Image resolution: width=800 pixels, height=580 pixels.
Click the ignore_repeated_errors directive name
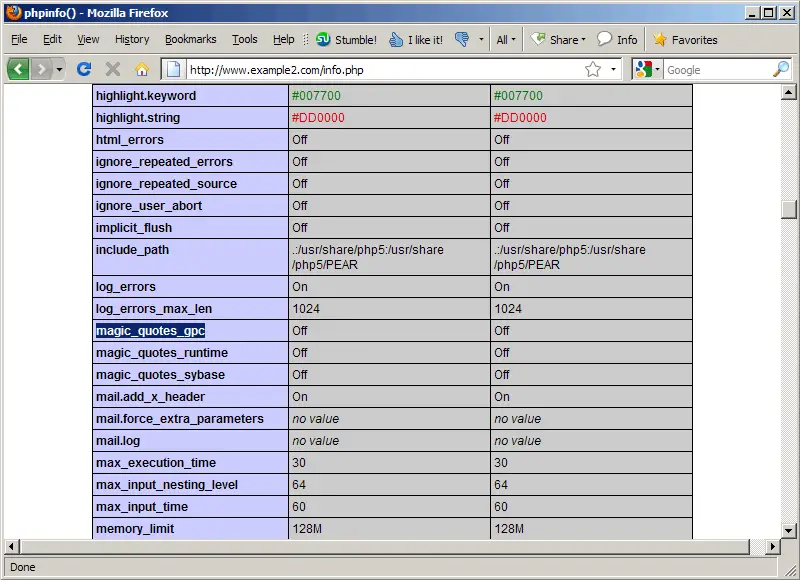click(164, 162)
